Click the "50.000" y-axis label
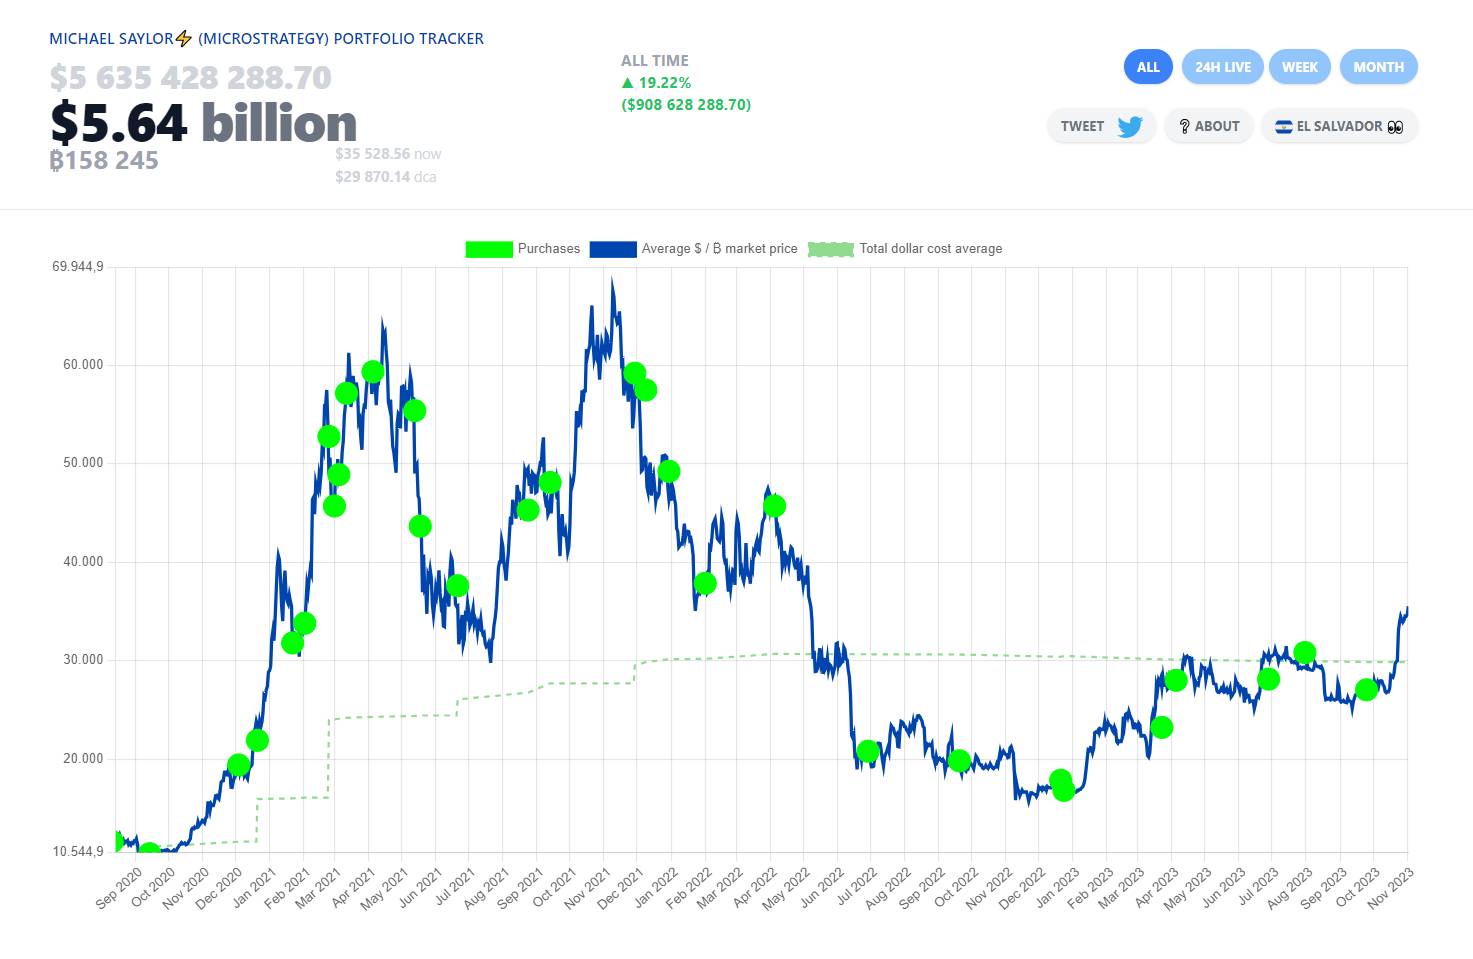Screen dimensions: 1473x959 click(83, 463)
